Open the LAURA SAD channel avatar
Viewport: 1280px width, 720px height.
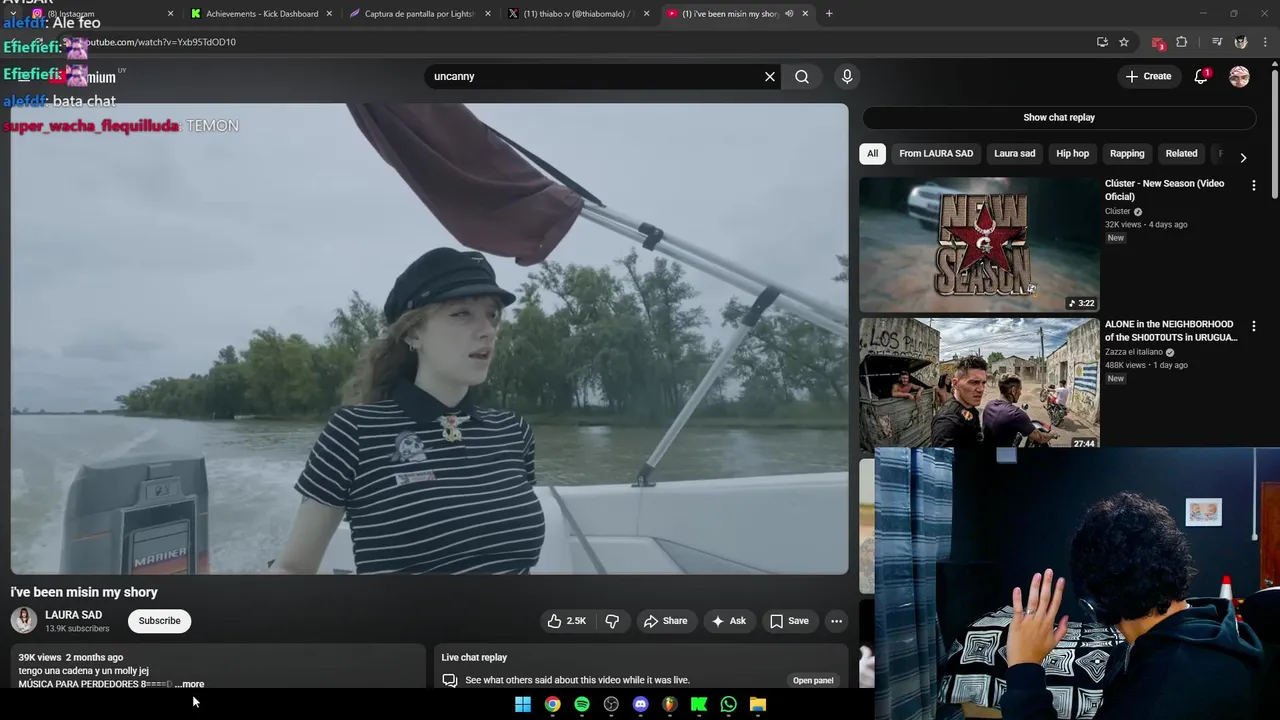click(24, 620)
